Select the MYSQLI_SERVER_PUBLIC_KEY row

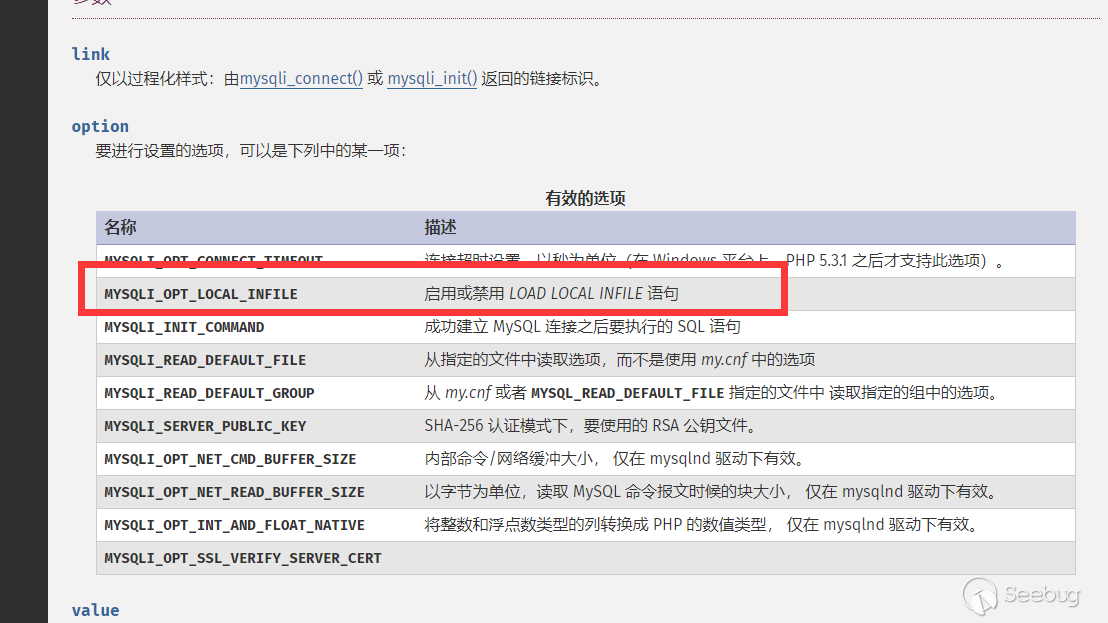coord(586,426)
